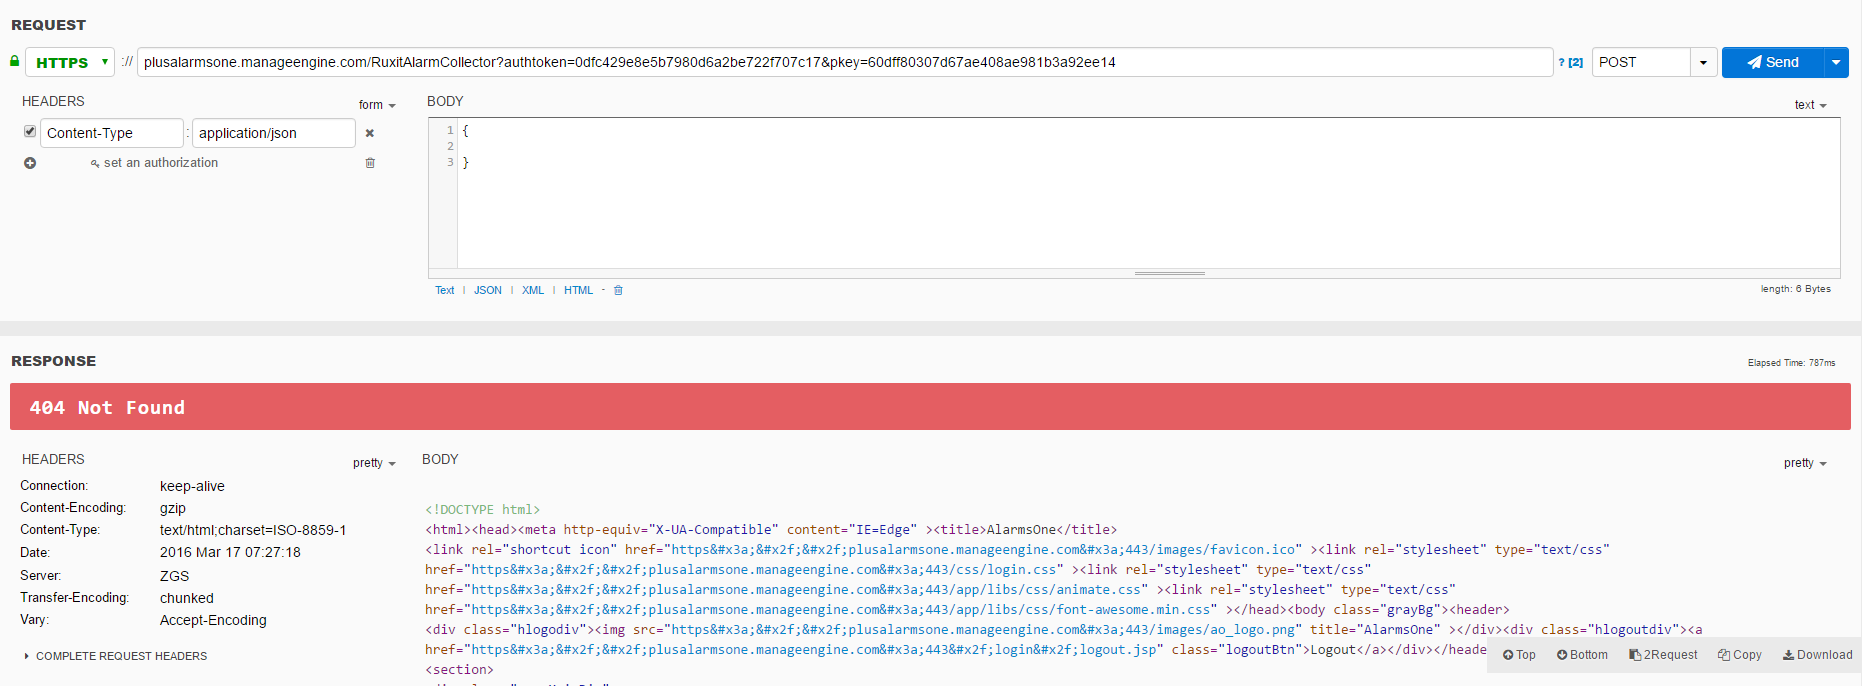The width and height of the screenshot is (1862, 686).
Task: Open the request body text dropdown
Action: pyautogui.click(x=1810, y=105)
